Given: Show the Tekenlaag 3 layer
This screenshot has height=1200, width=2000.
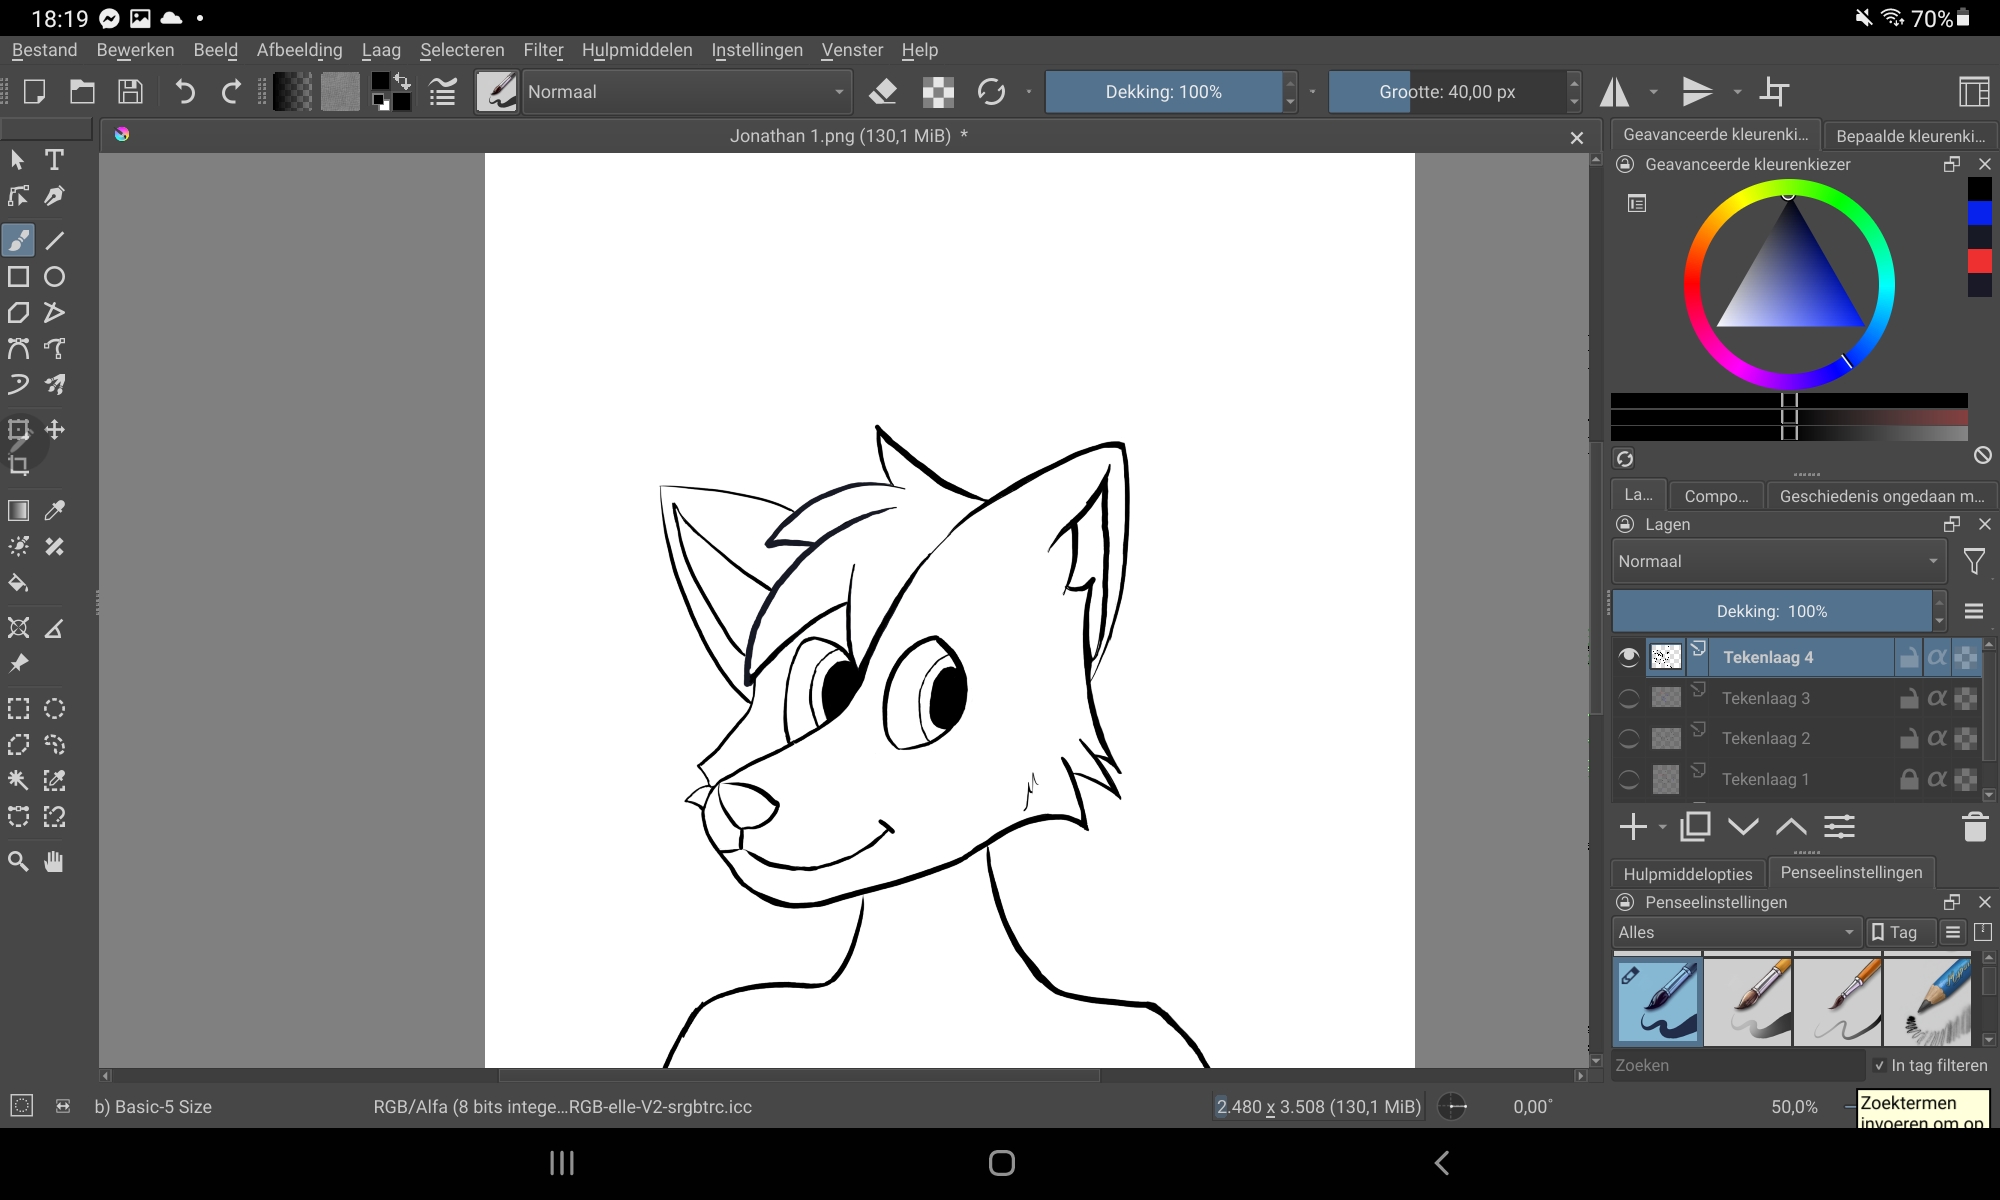Looking at the screenshot, I should click(x=1628, y=698).
